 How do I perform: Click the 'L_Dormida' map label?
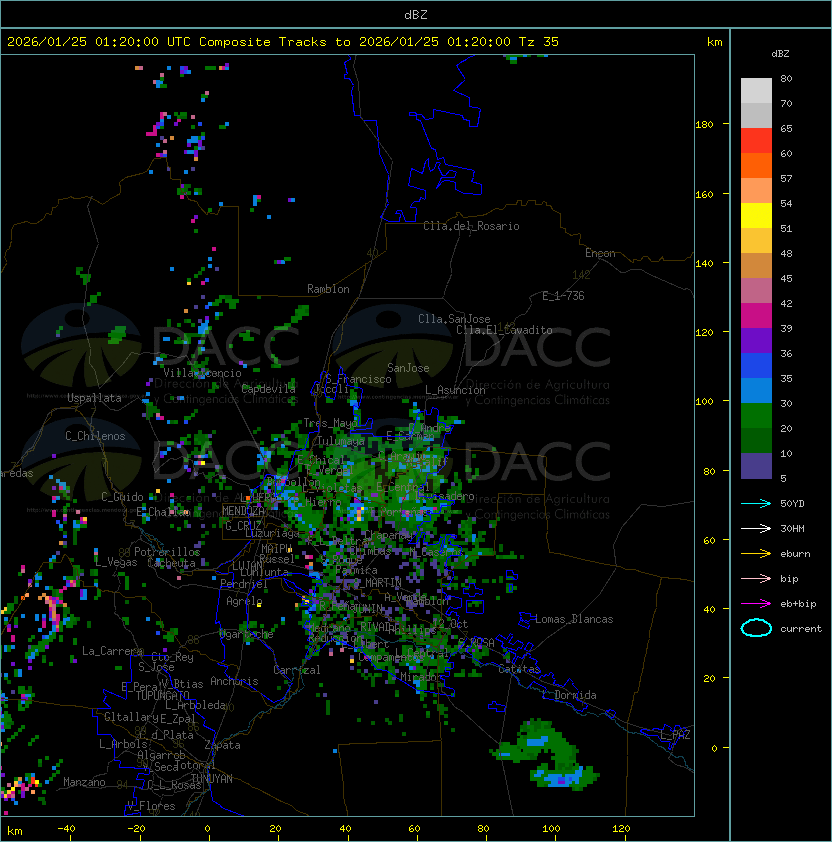click(x=569, y=695)
